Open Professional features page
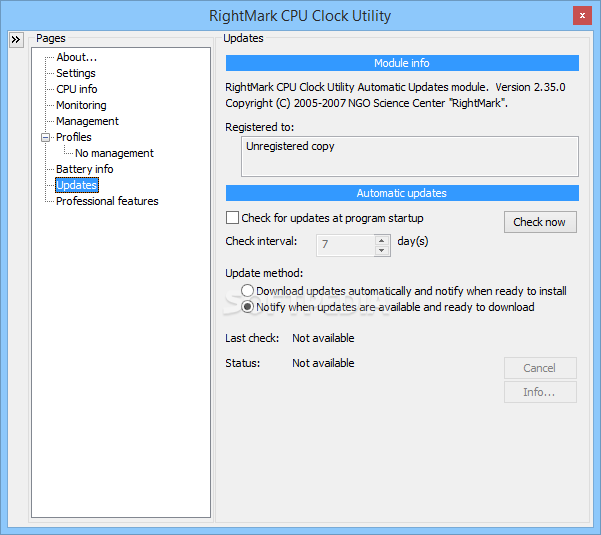 (107, 201)
